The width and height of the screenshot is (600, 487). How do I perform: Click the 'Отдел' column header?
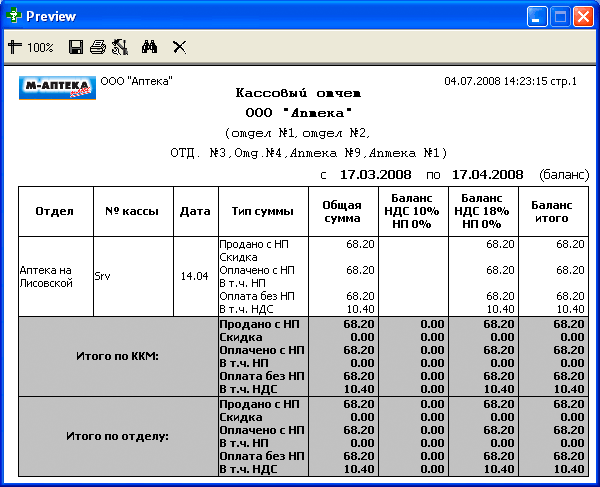[x=54, y=211]
